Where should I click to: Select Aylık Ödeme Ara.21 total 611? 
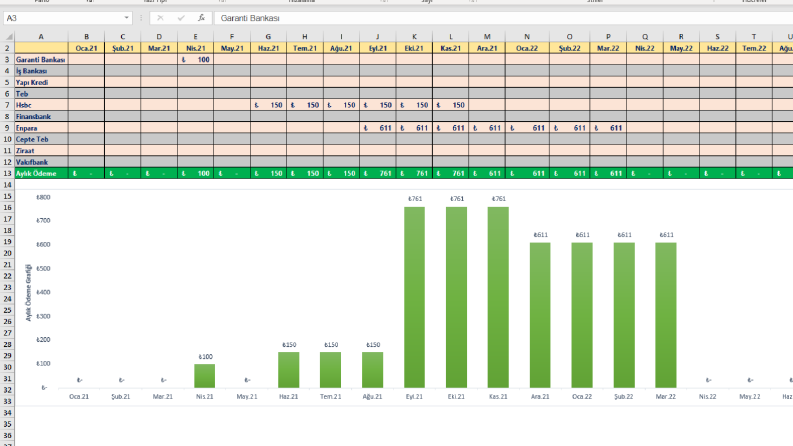(487, 173)
